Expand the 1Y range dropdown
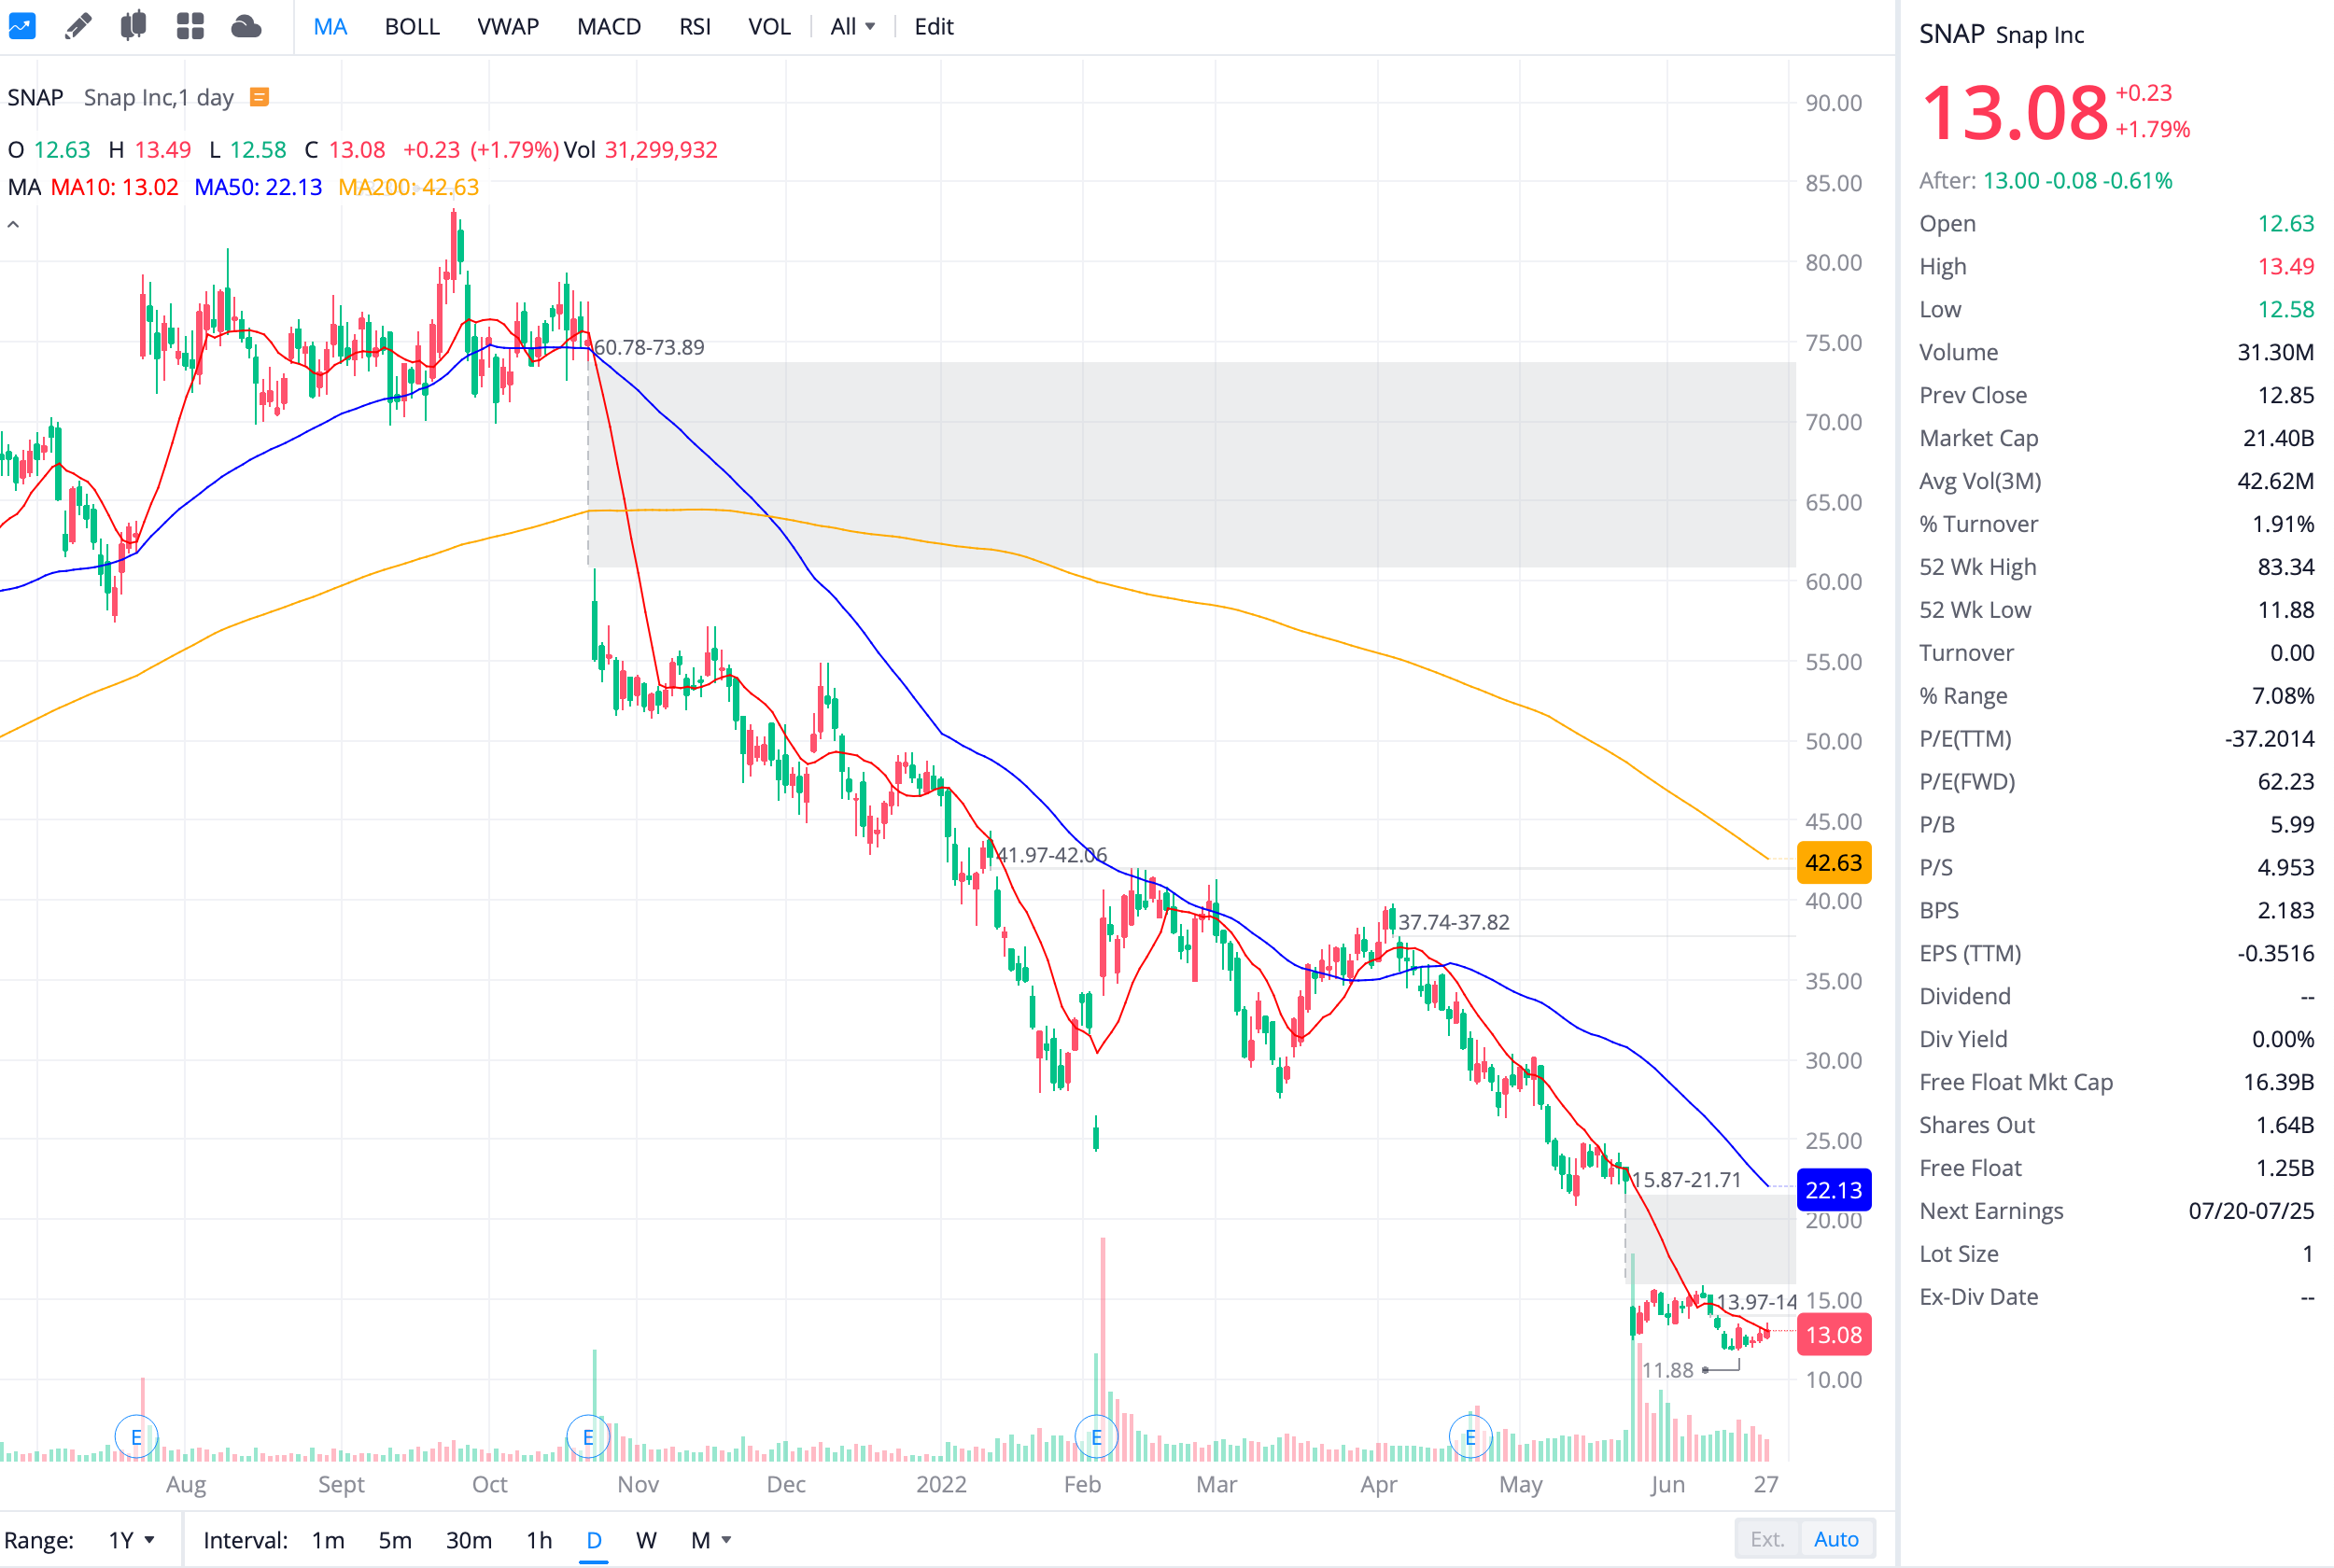The width and height of the screenshot is (2334, 1568). point(132,1540)
